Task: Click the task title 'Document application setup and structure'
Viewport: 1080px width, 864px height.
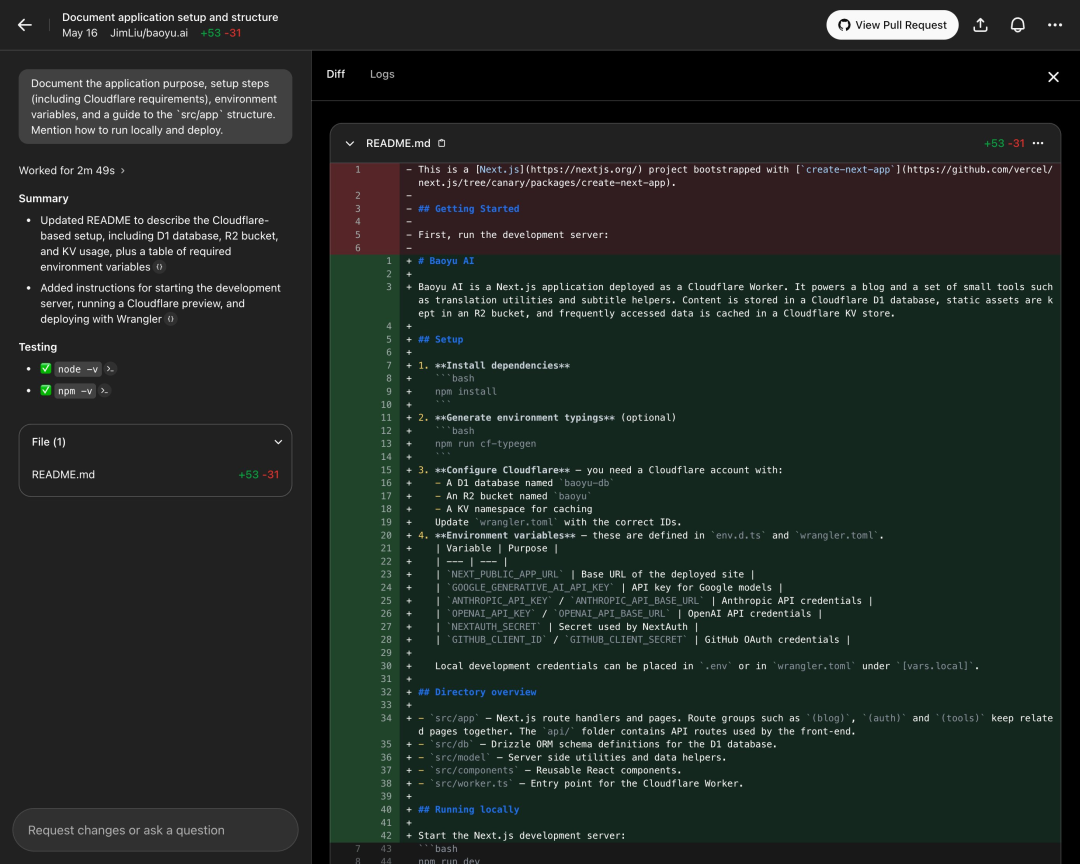Action: (170, 17)
